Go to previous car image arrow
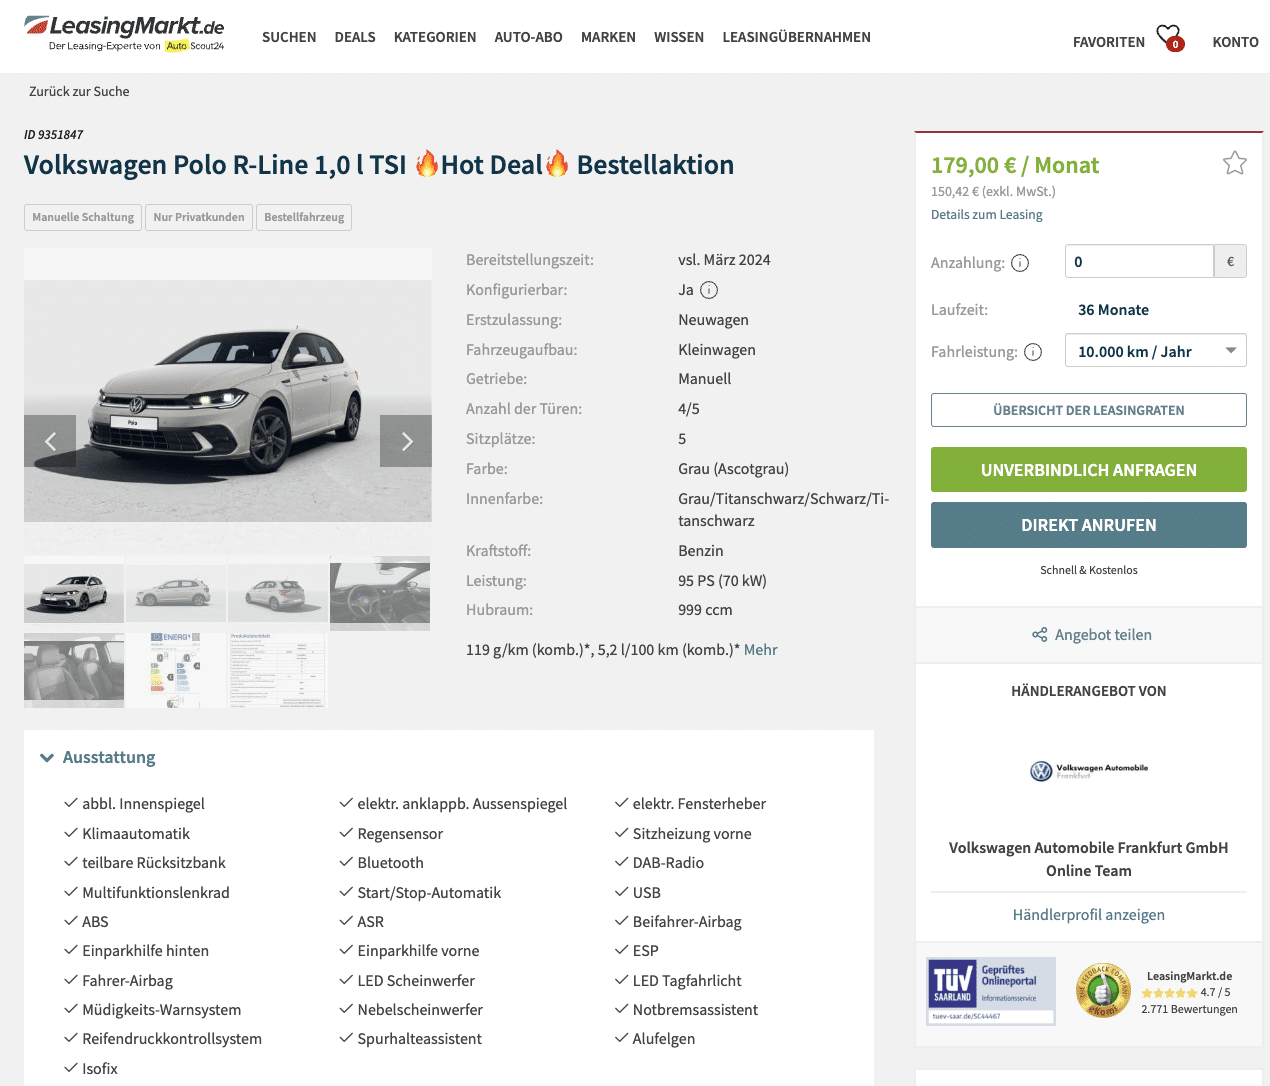This screenshot has width=1270, height=1086. coord(50,441)
